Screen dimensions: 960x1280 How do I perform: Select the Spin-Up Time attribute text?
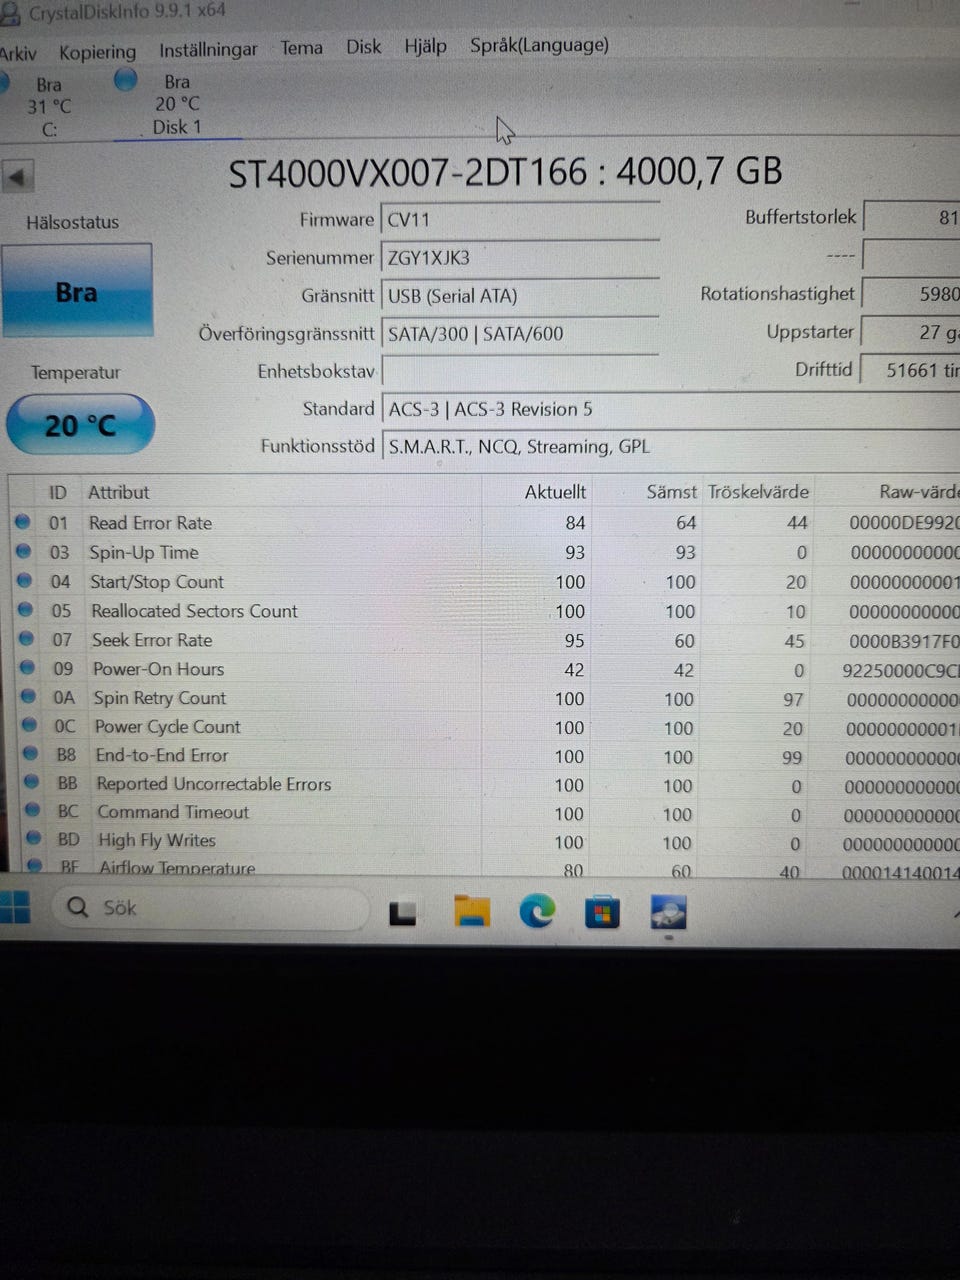[x=144, y=553]
